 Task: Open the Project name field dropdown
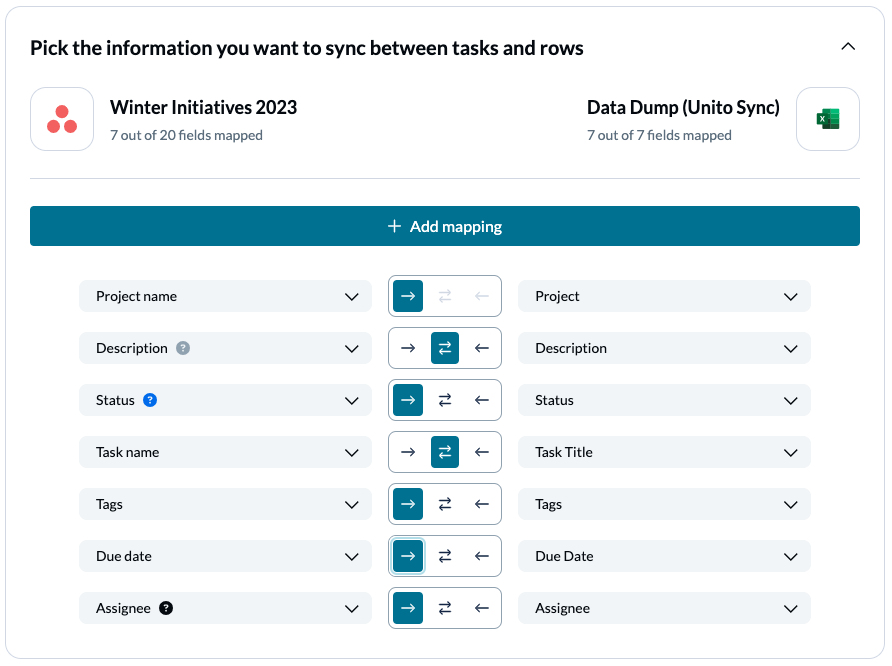(351, 296)
